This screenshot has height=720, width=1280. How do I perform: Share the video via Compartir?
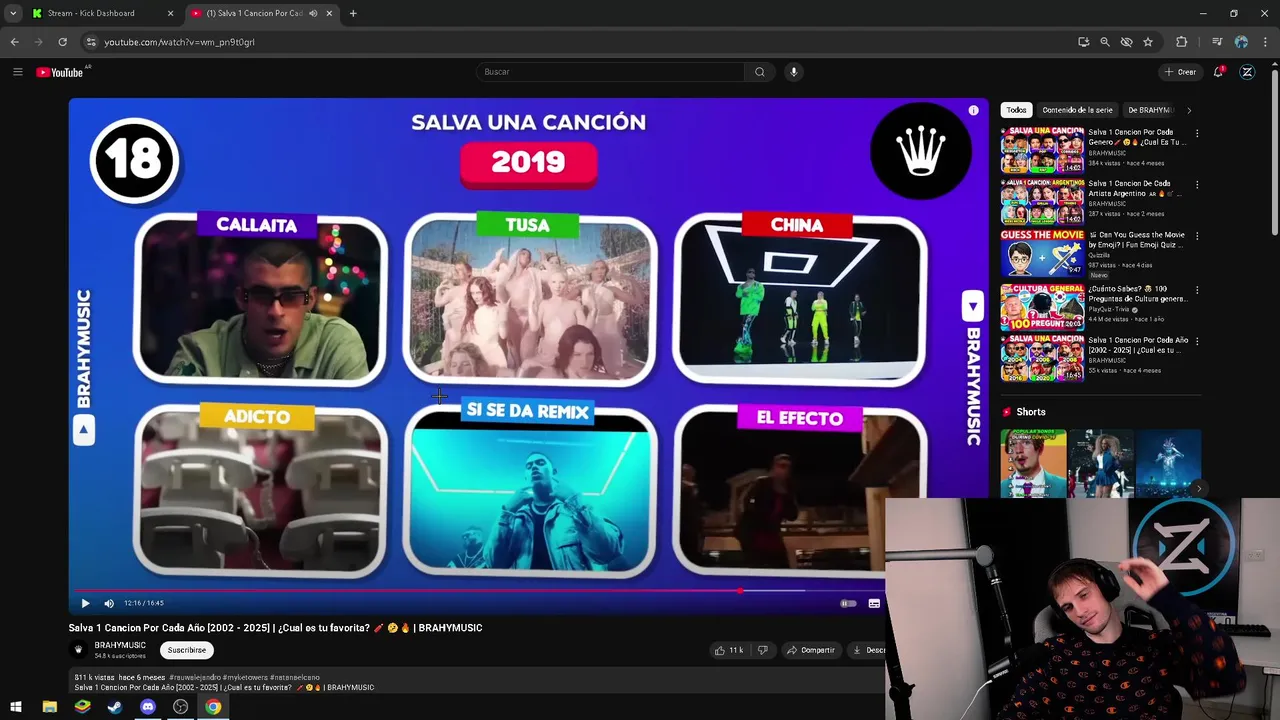(810, 650)
